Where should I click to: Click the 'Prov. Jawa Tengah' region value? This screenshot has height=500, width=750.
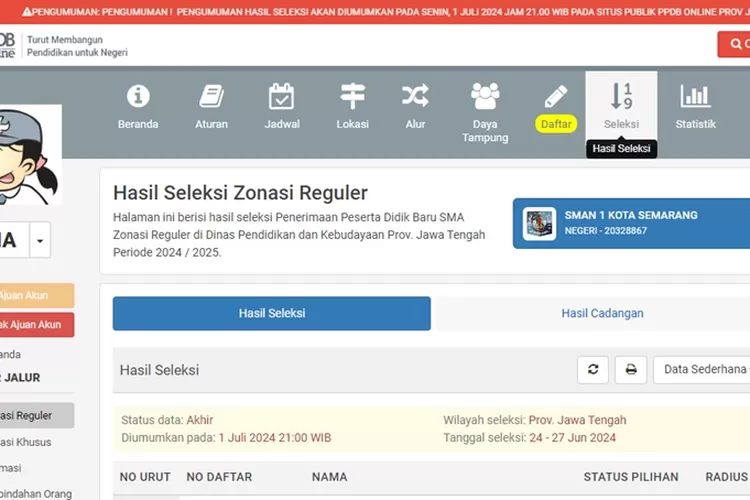tap(577, 420)
